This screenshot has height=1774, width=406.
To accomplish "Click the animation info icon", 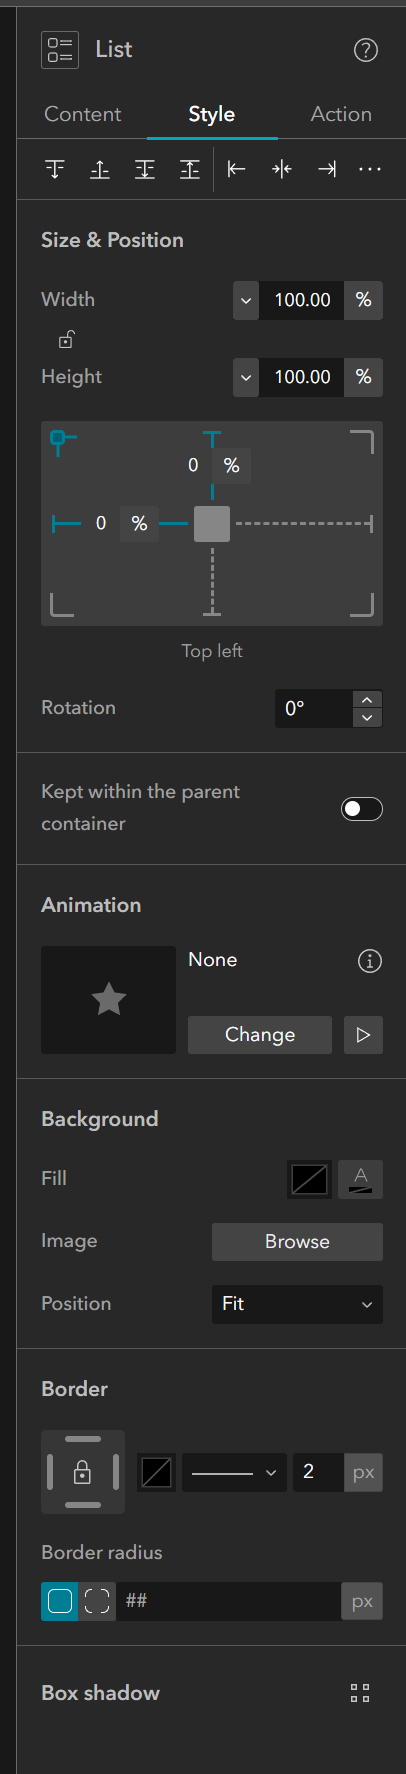I will point(370,961).
